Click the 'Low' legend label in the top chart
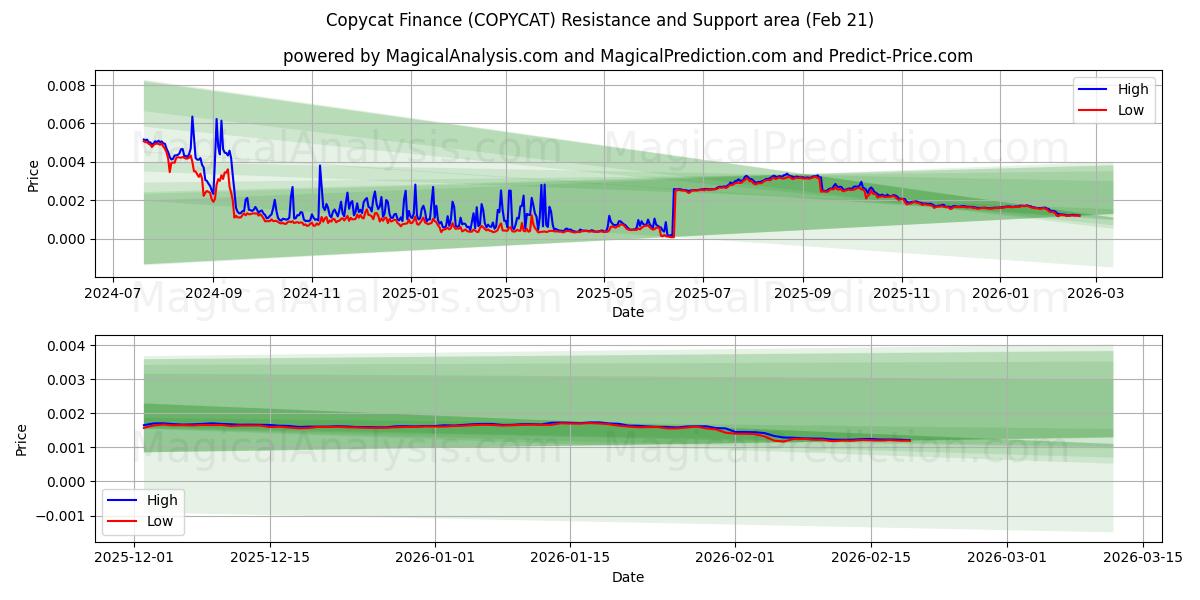 click(1131, 110)
